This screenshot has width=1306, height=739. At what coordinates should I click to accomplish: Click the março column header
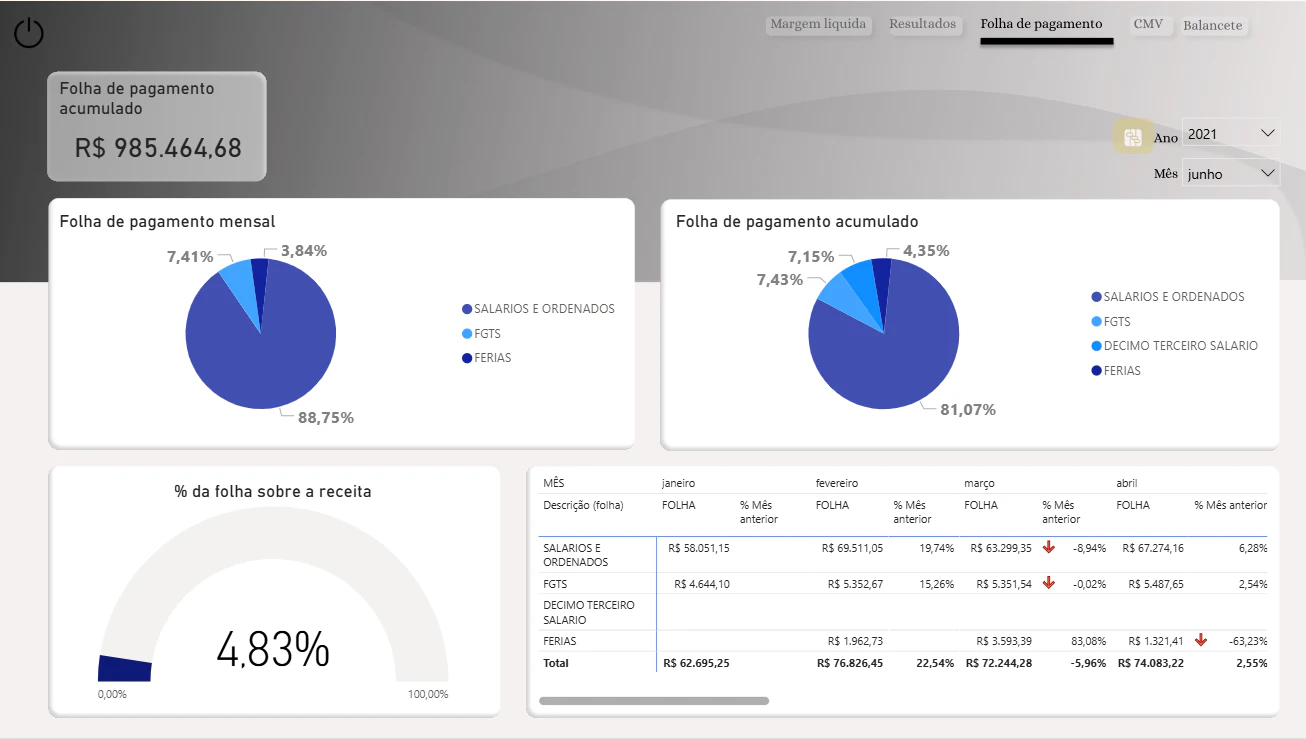[x=979, y=483]
